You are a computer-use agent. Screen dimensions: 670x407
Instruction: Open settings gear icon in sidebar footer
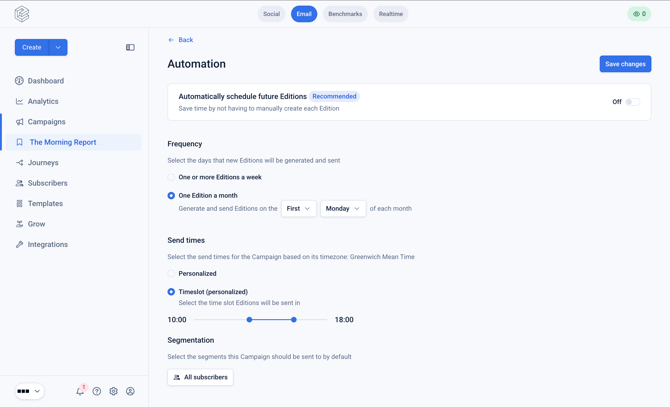click(x=113, y=391)
